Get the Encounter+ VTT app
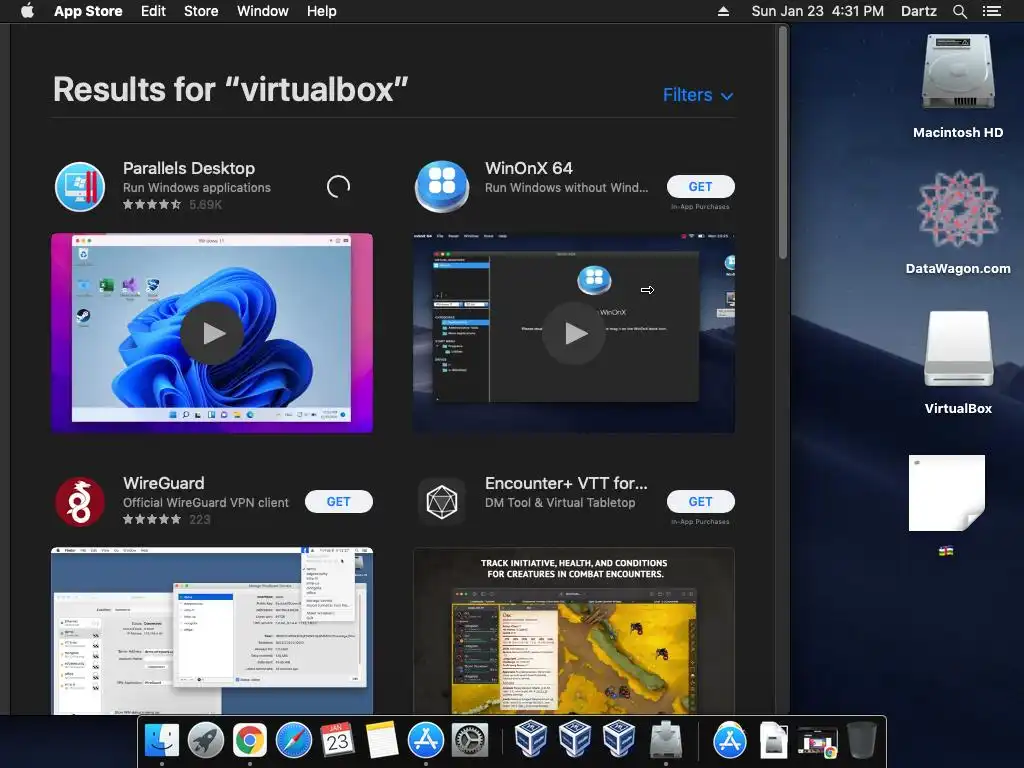This screenshot has width=1024, height=768. (x=700, y=502)
